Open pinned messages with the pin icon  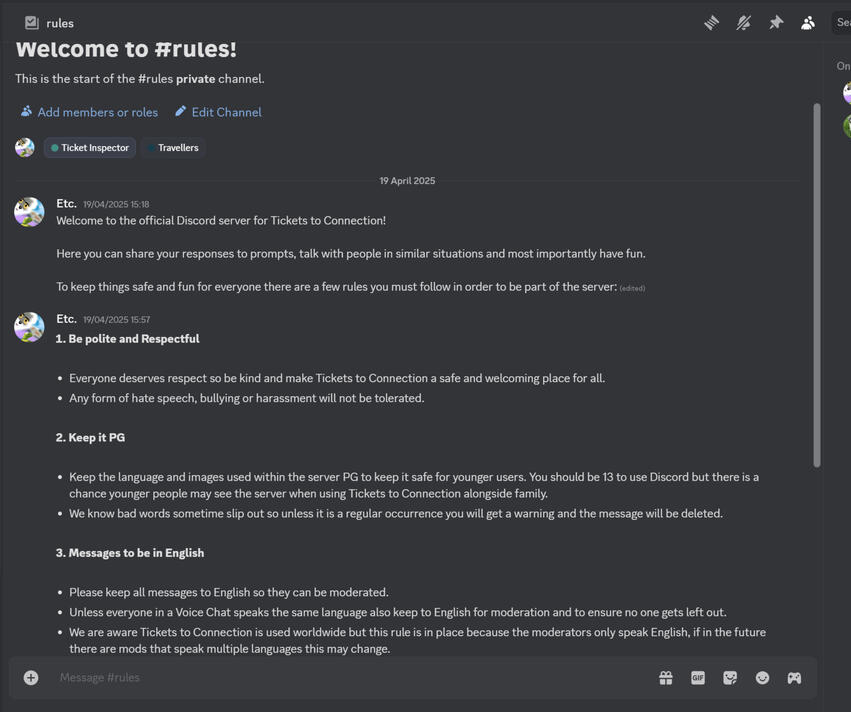(776, 22)
